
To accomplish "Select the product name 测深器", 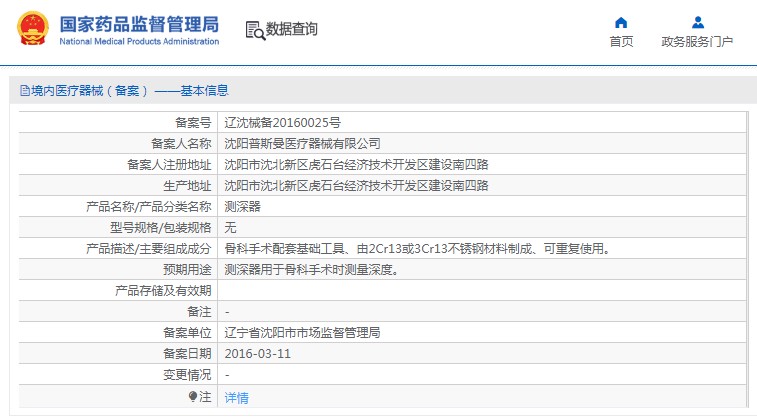I will (242, 207).
